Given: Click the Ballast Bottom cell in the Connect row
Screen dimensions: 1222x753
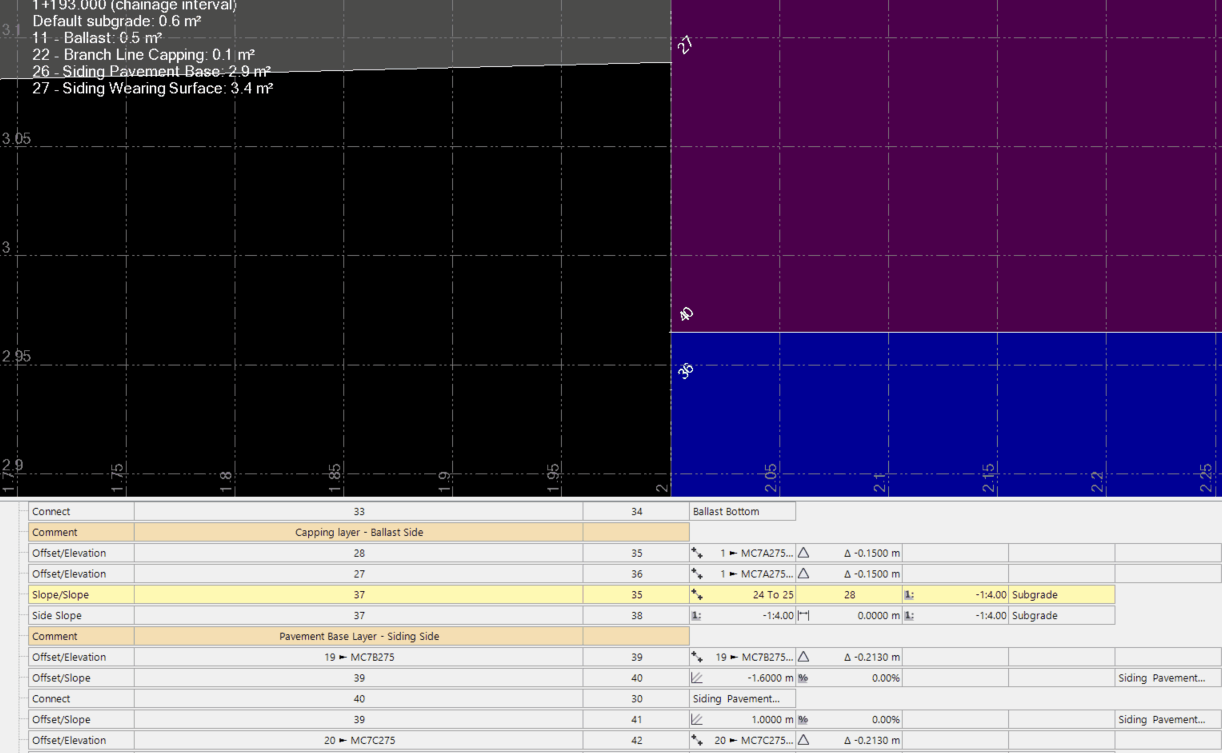Looking at the screenshot, I should [740, 511].
